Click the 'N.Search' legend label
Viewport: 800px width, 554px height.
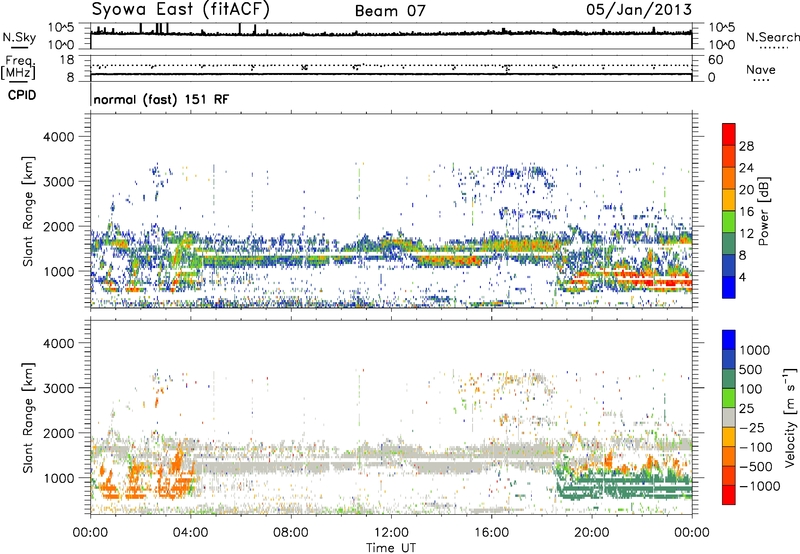pyautogui.click(x=772, y=37)
